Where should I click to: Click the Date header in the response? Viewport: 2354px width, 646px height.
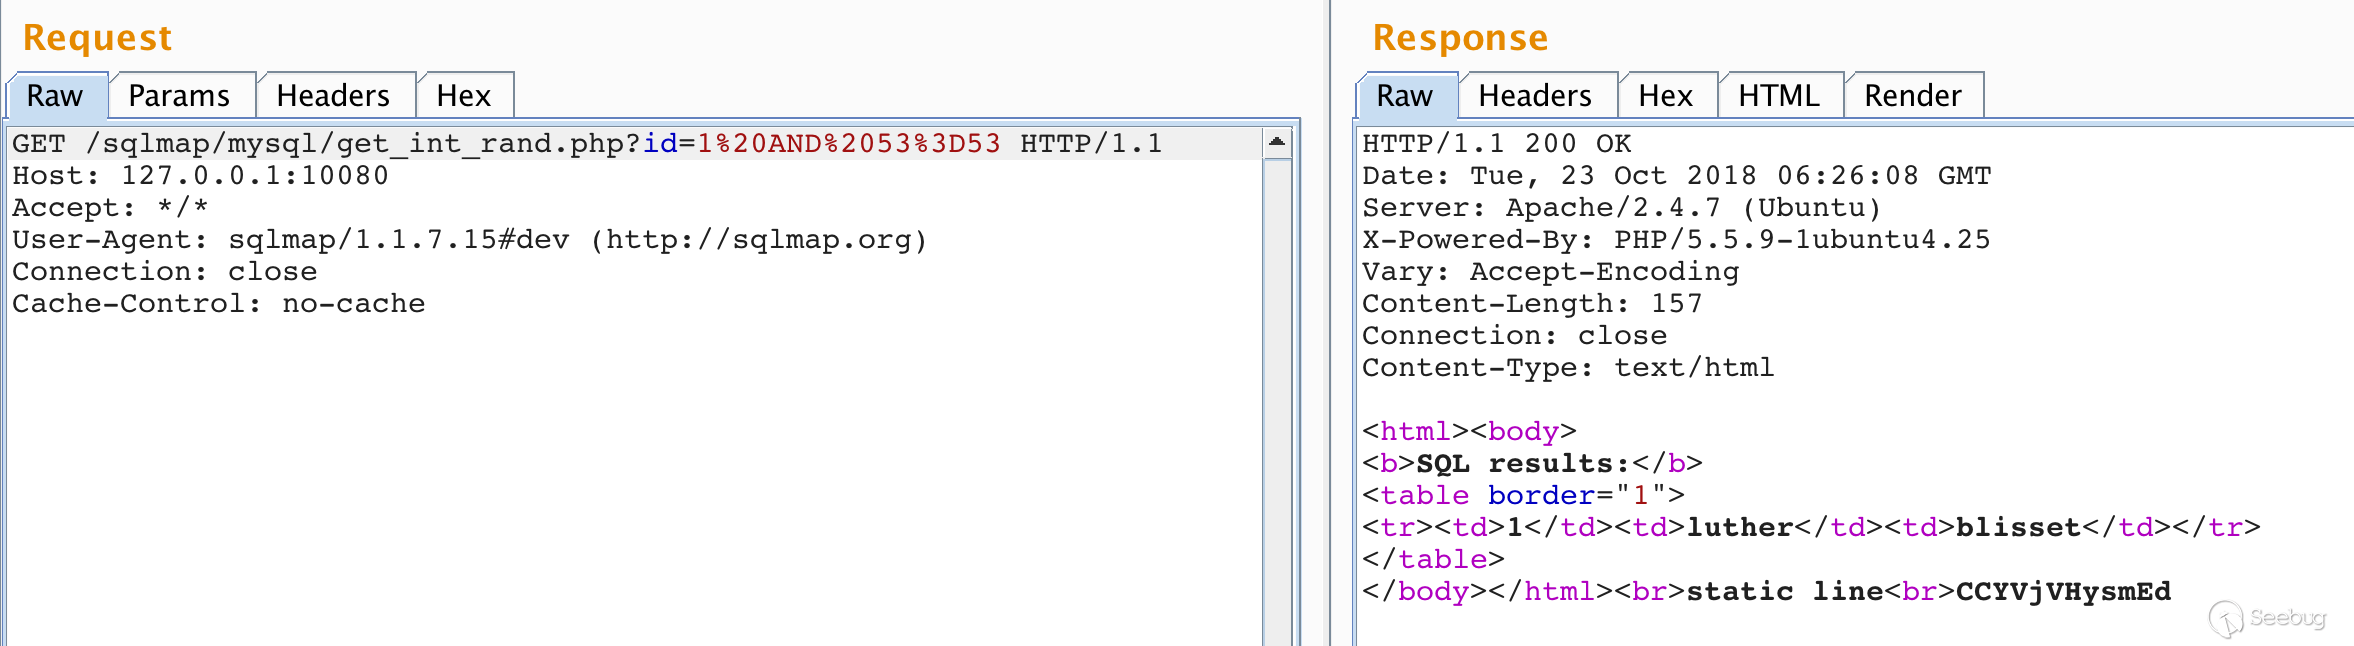[x=1676, y=176]
